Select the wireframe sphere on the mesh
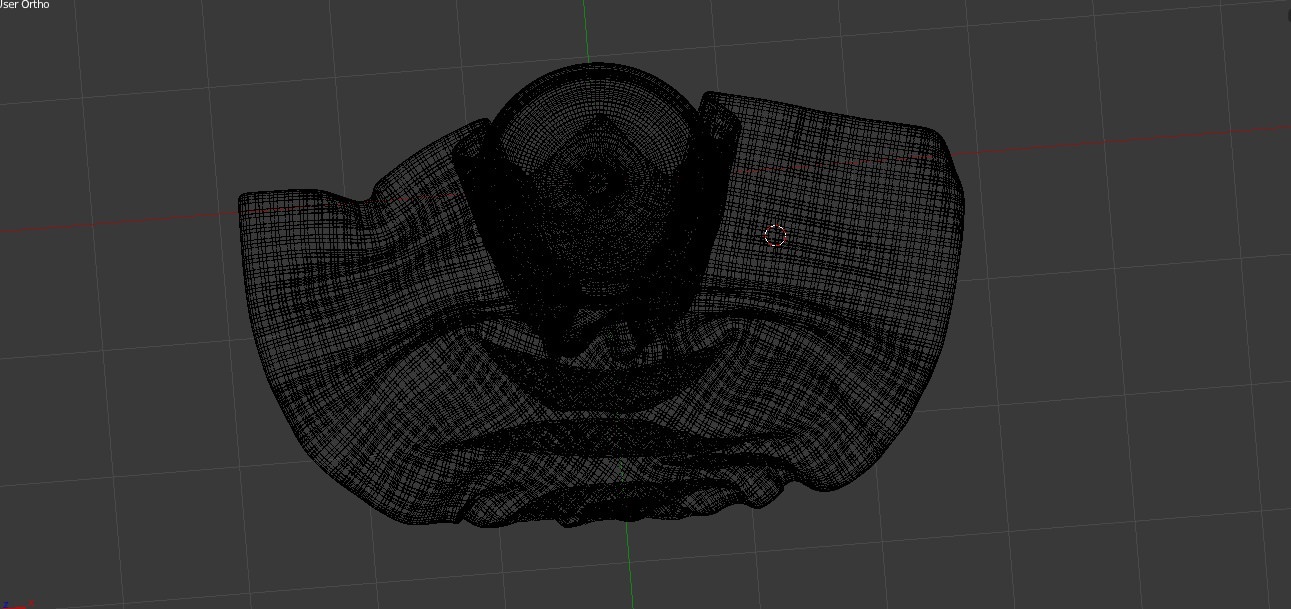Viewport: 1291px width, 609px height. click(x=596, y=180)
